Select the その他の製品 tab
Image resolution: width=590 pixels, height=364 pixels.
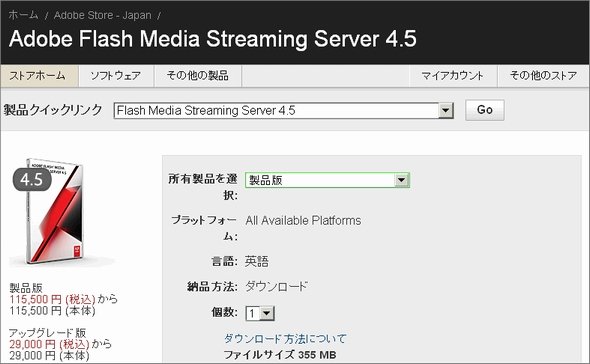(198, 76)
